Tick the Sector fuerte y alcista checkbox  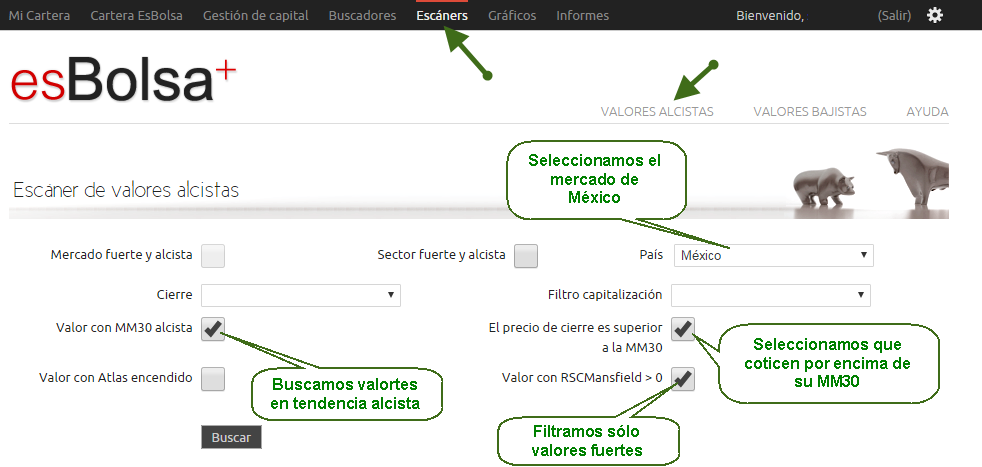click(526, 255)
